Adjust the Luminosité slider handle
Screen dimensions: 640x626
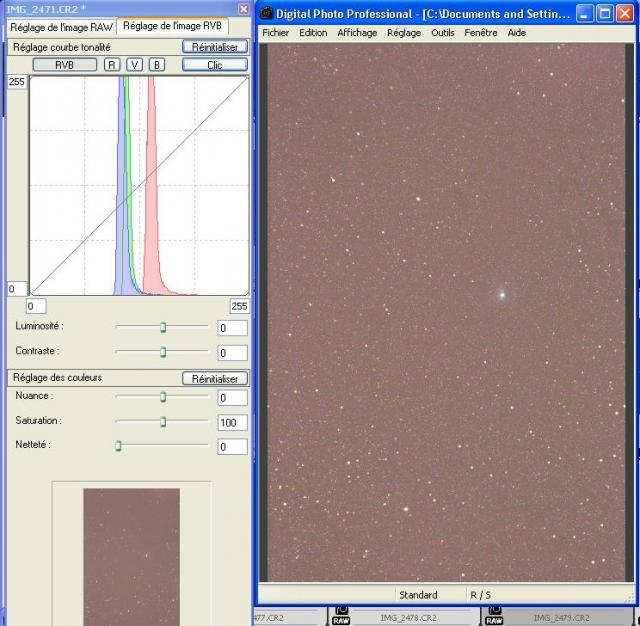click(x=163, y=327)
